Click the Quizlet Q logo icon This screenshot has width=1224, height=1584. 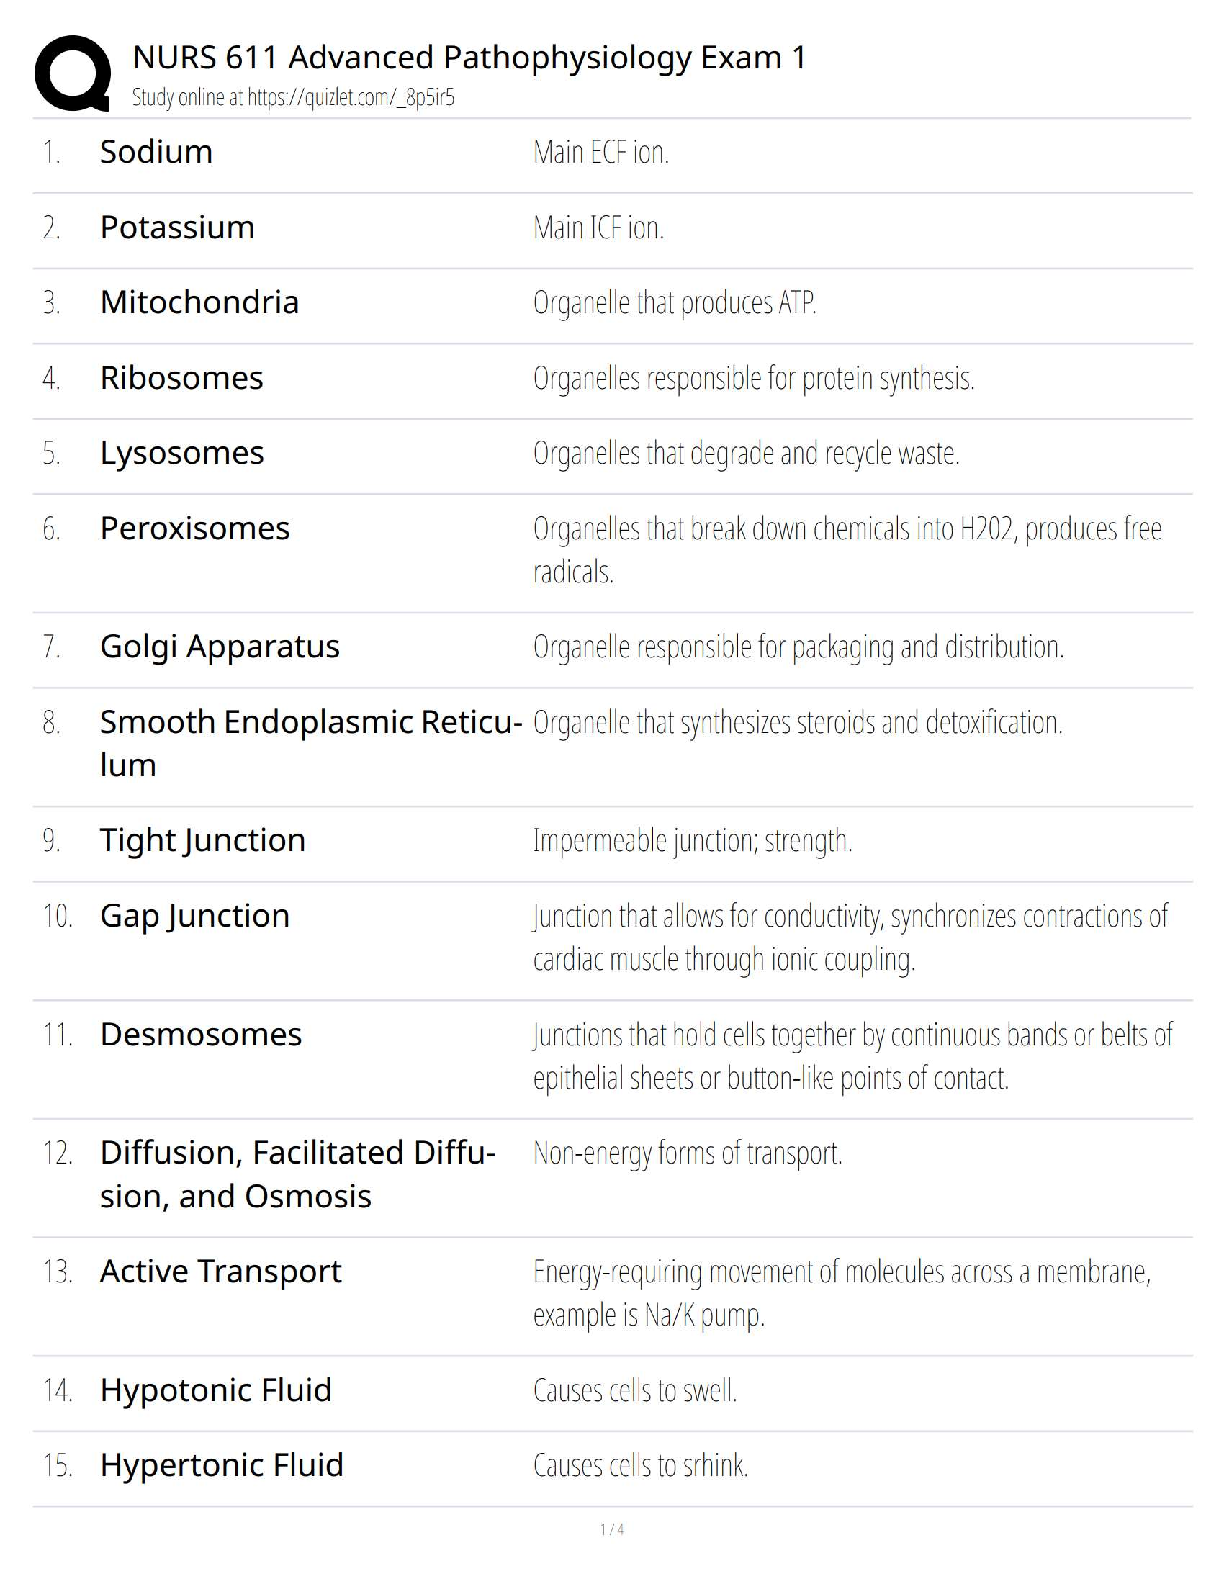tap(72, 72)
